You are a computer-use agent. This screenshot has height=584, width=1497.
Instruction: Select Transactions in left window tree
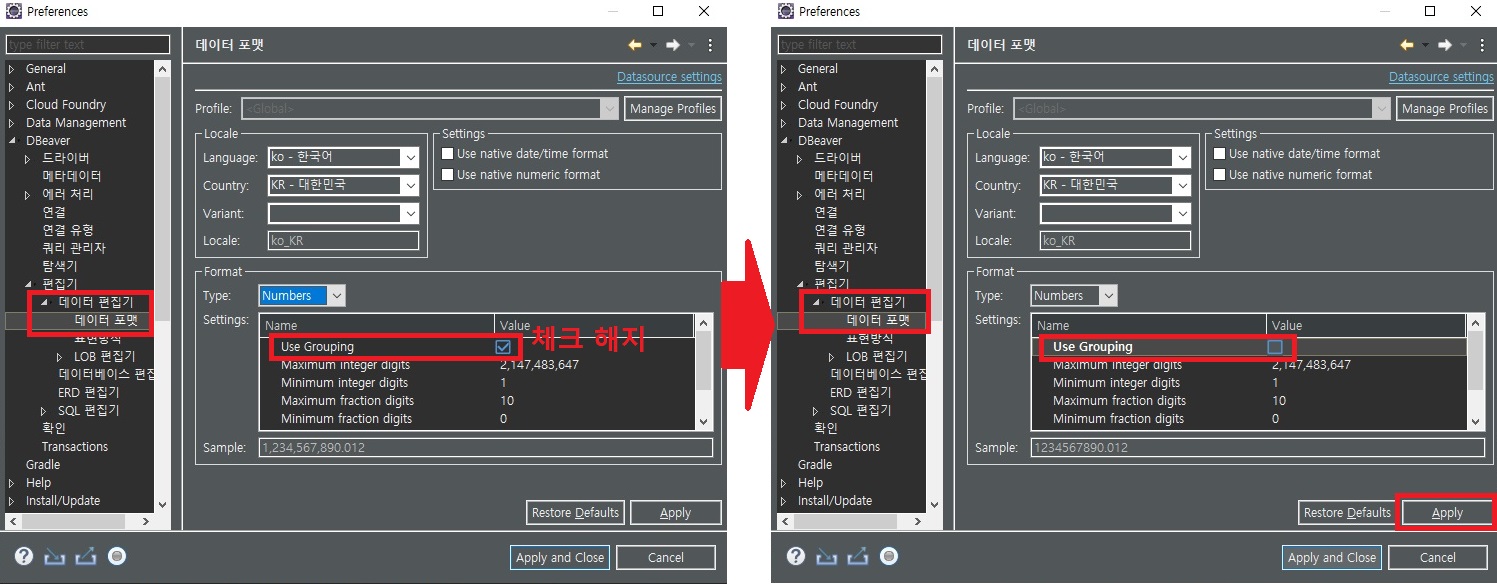coord(75,447)
